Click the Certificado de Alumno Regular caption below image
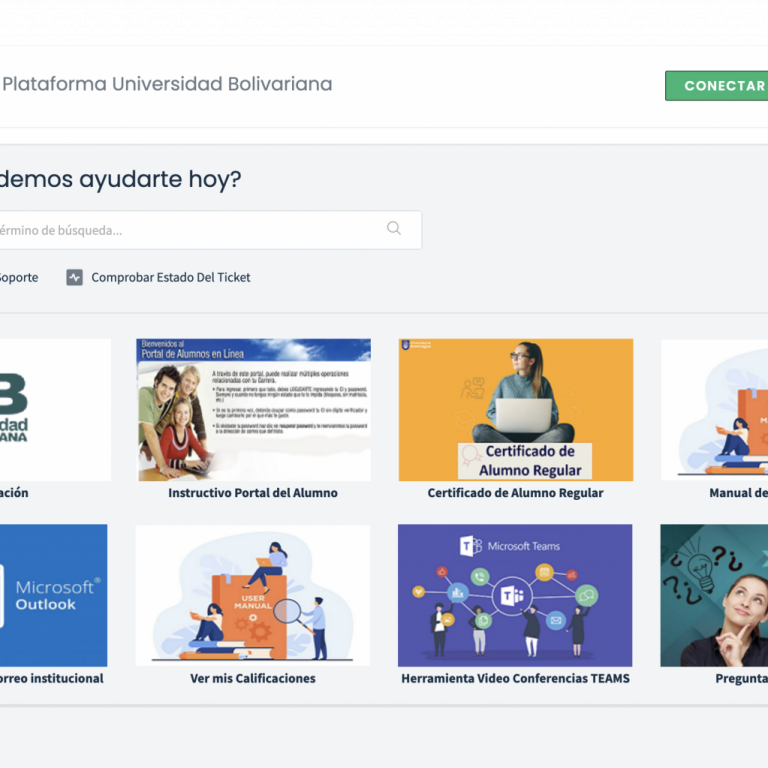This screenshot has width=768, height=768. 515,493
